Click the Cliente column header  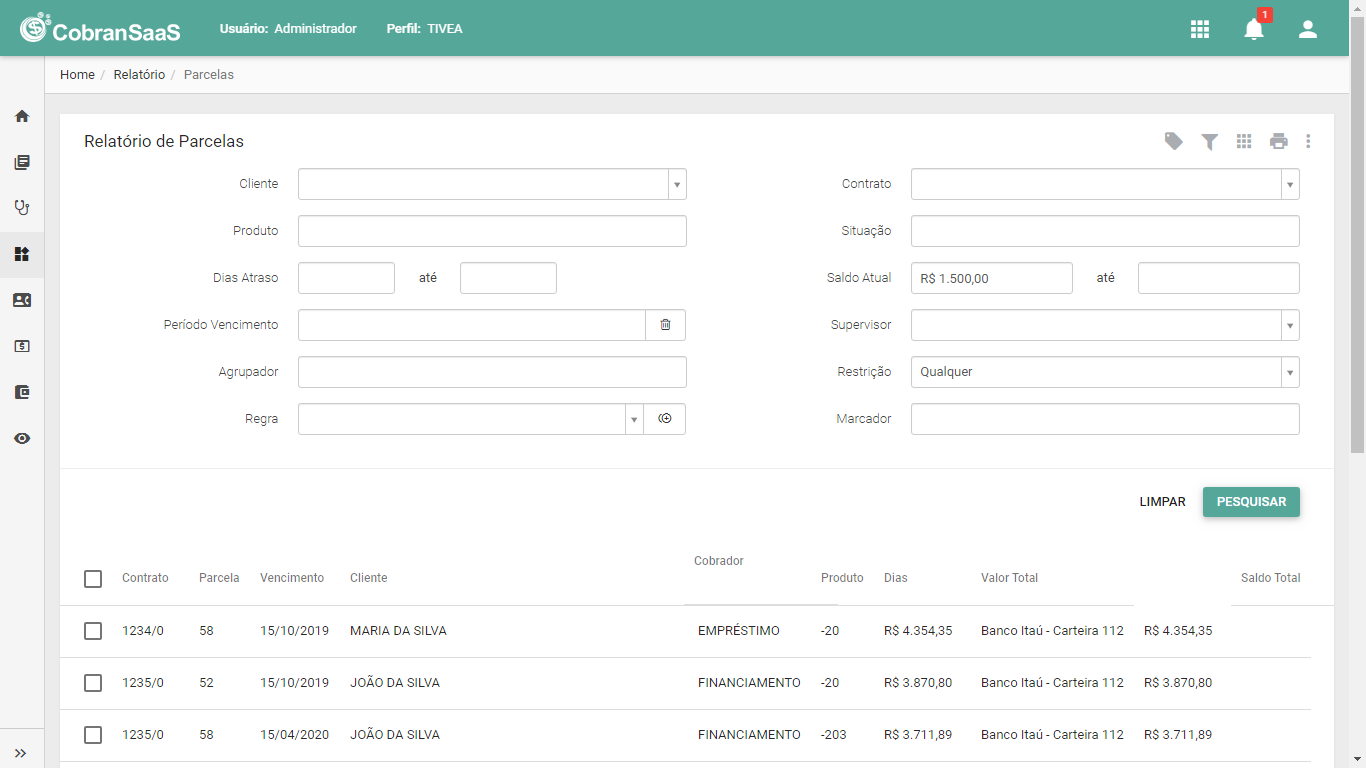coord(368,578)
